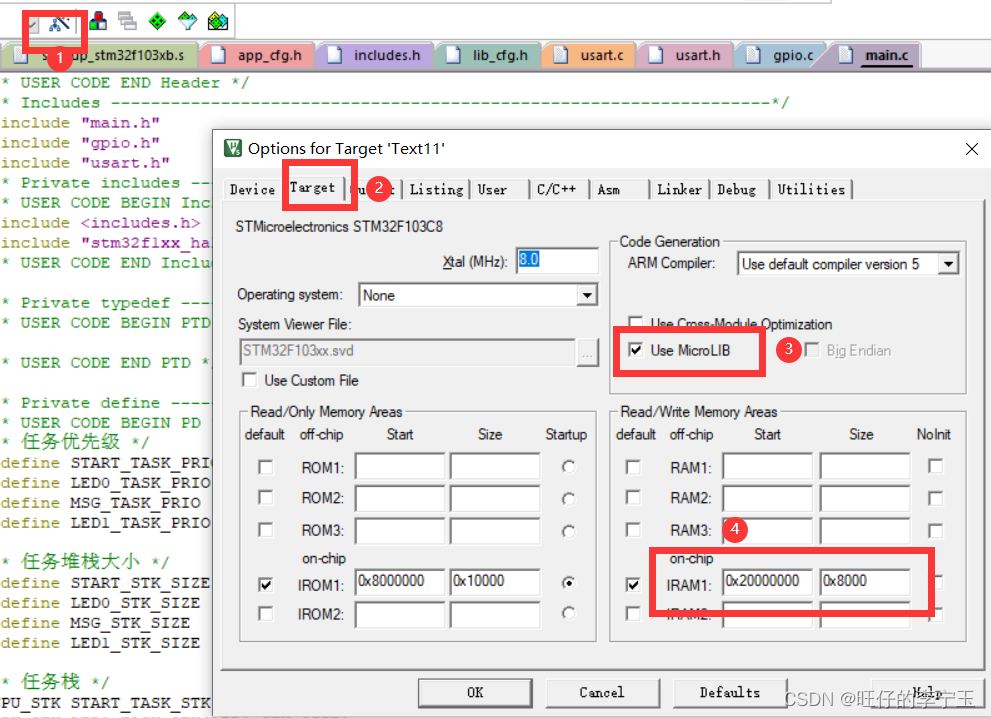Image resolution: width=991 pixels, height=718 pixels.
Task: Open the Operating system dropdown
Action: click(x=587, y=295)
